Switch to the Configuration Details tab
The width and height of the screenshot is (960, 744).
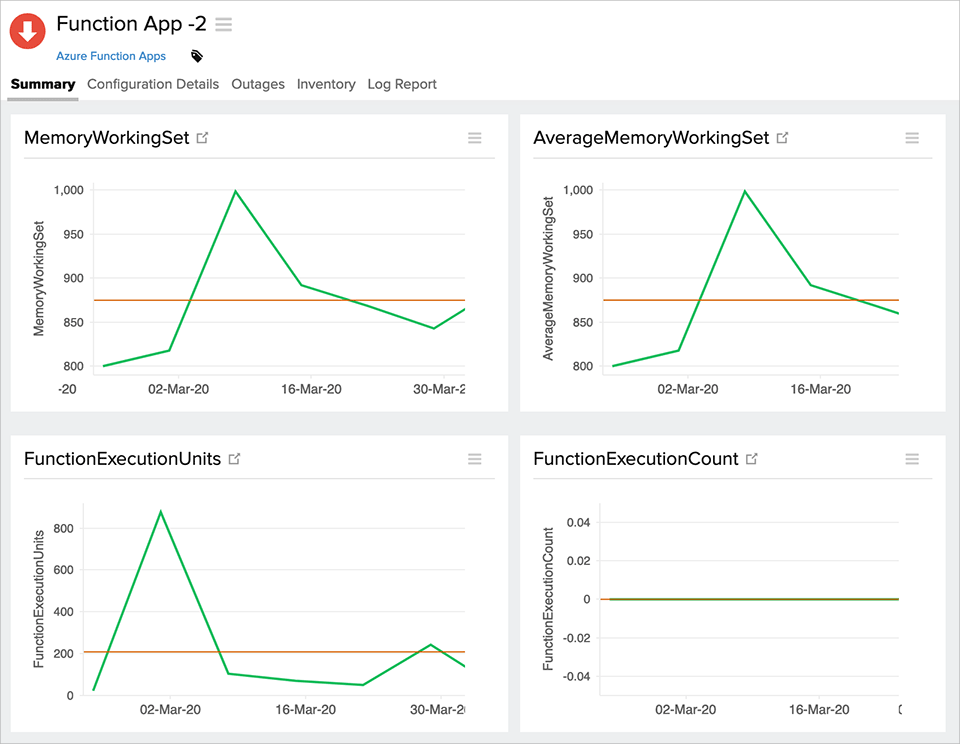[x=152, y=84]
